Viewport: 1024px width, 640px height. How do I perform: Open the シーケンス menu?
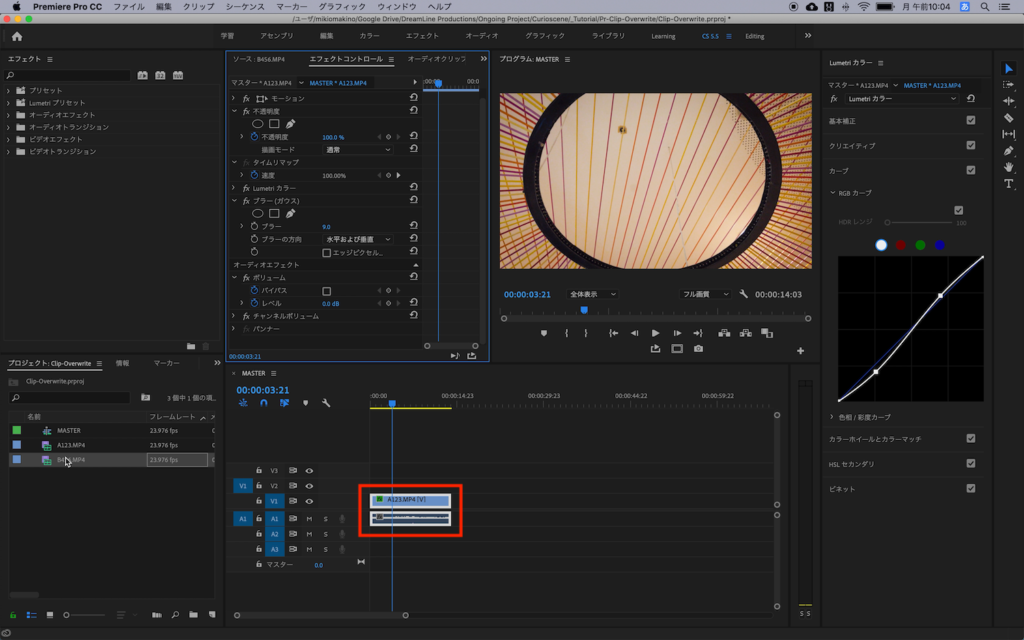click(x=244, y=6)
